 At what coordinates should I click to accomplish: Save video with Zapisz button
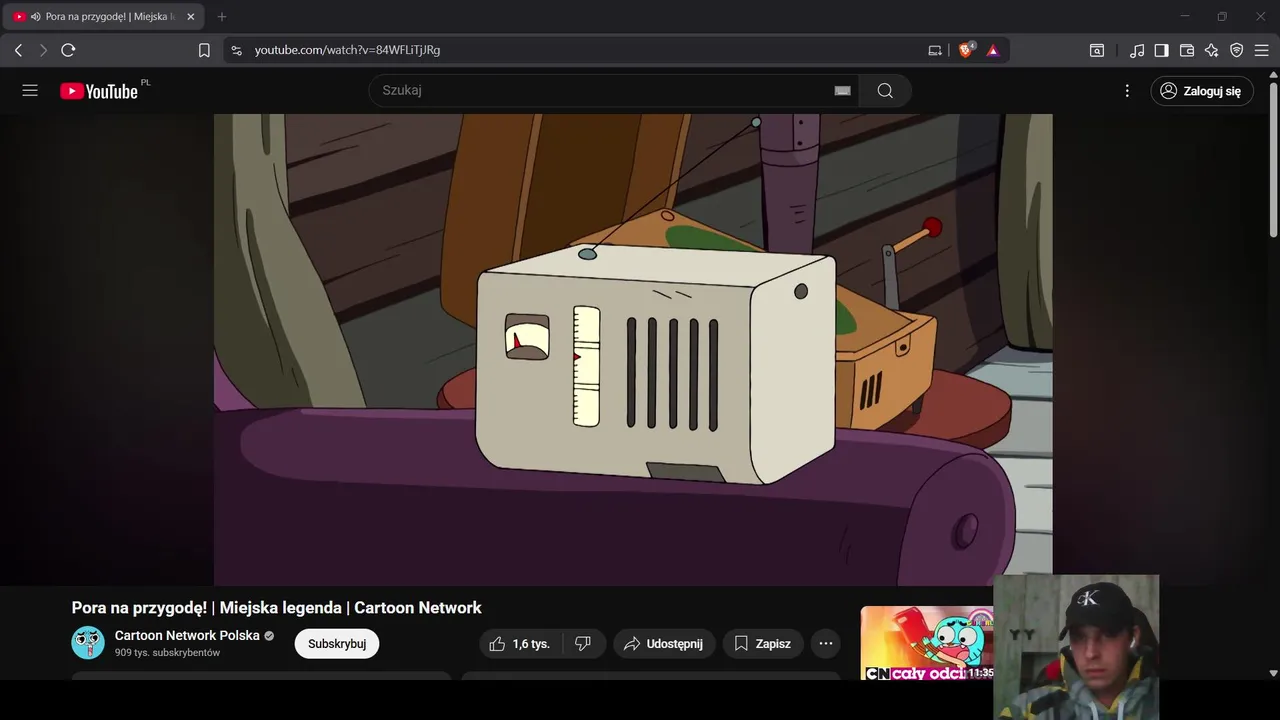[x=763, y=643]
